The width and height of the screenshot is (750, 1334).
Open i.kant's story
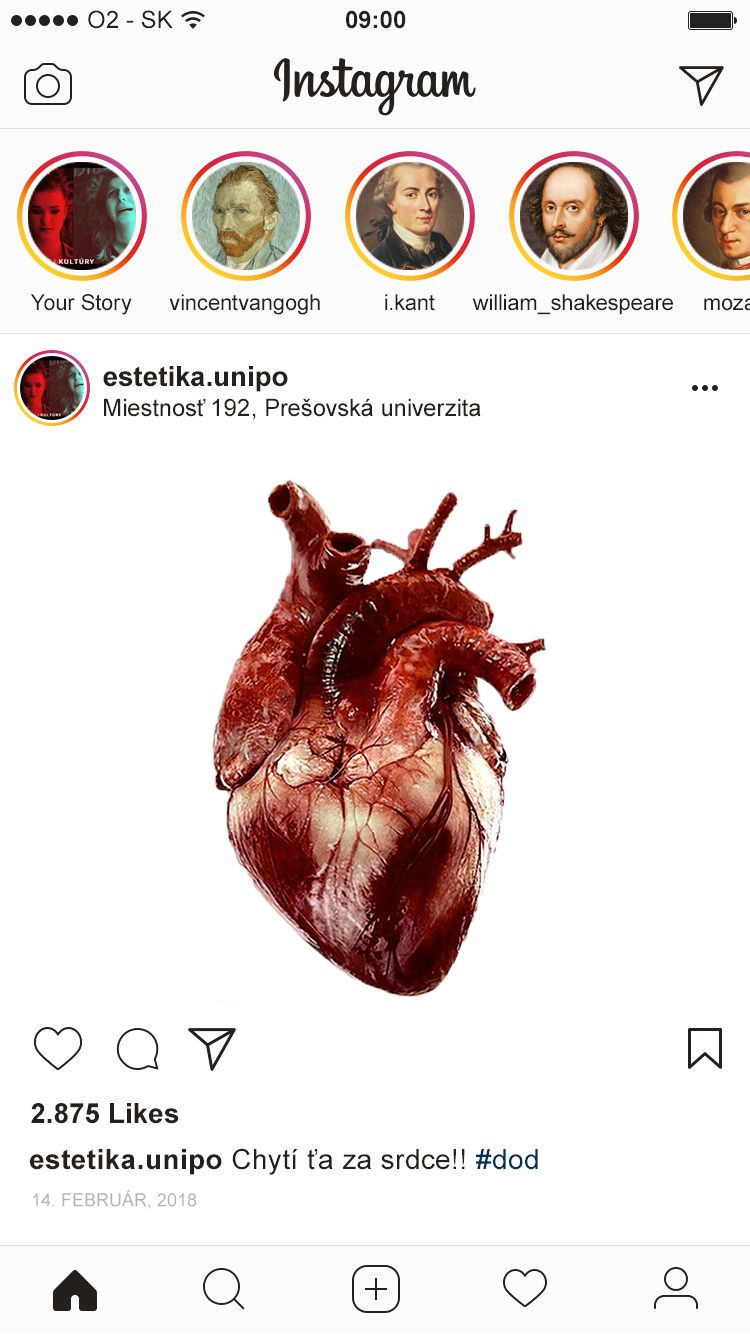point(410,216)
